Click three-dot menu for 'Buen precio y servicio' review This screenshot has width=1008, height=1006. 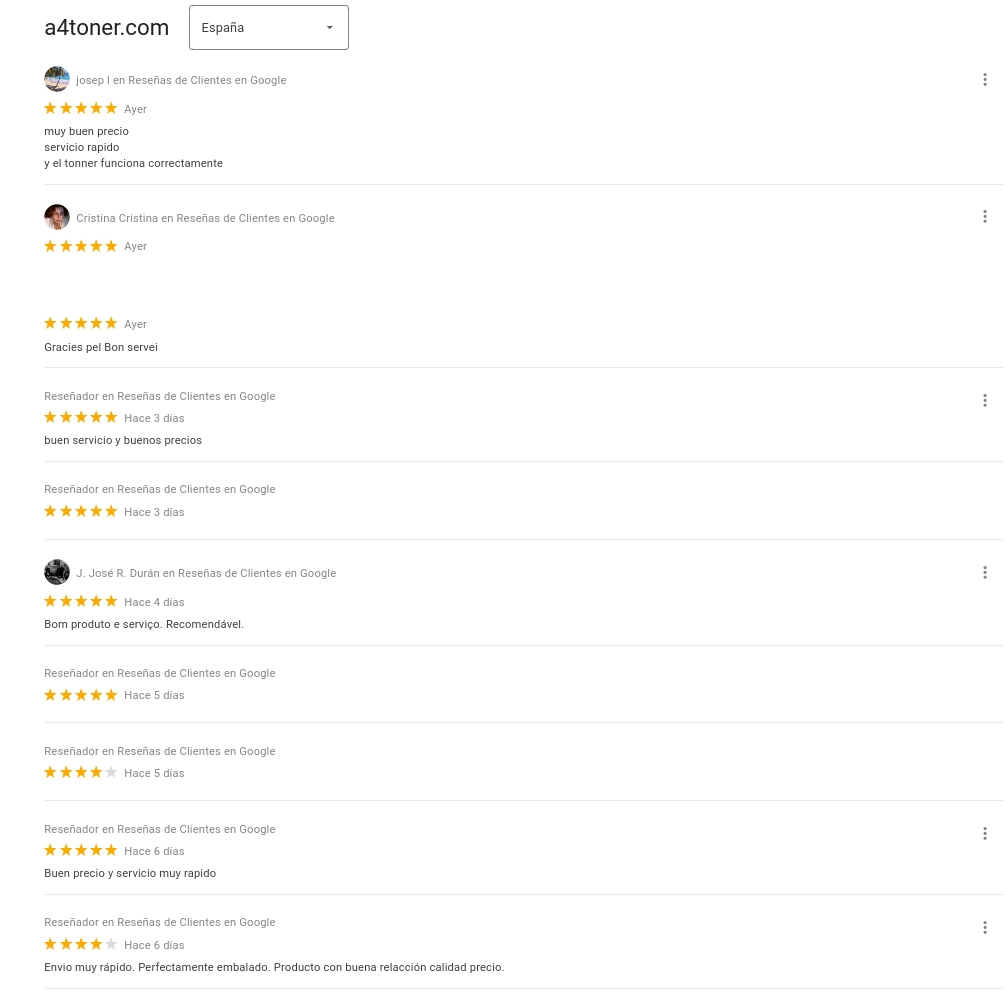coord(984,833)
